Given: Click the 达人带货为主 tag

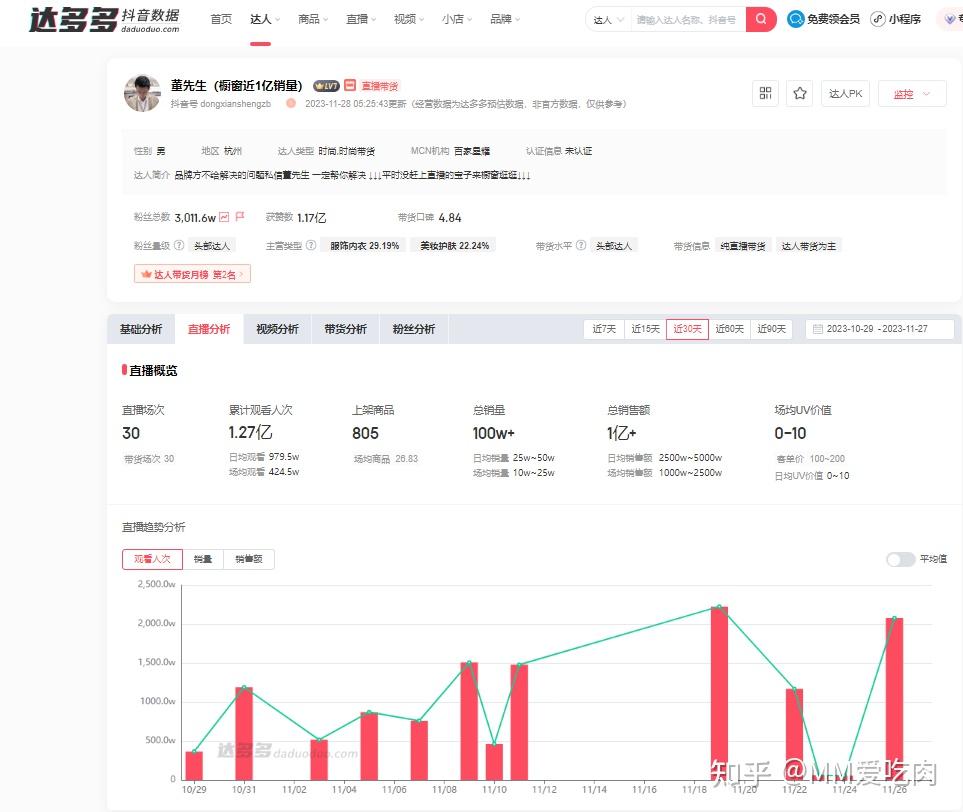Looking at the screenshot, I should [x=809, y=246].
